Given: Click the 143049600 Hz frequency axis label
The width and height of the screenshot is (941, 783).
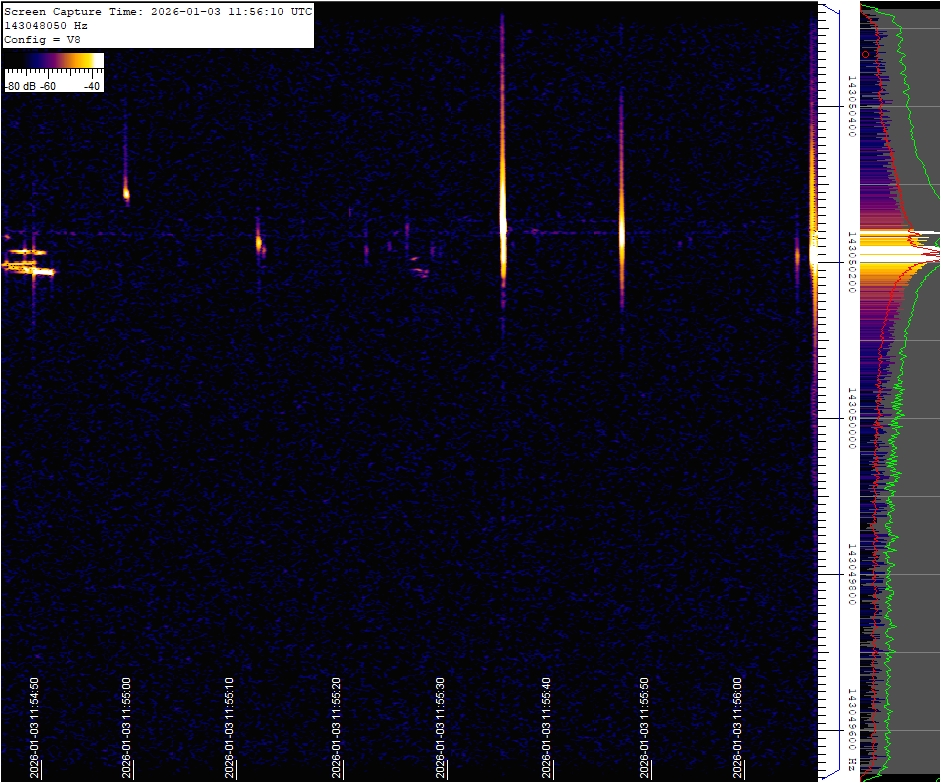Looking at the screenshot, I should [850, 730].
